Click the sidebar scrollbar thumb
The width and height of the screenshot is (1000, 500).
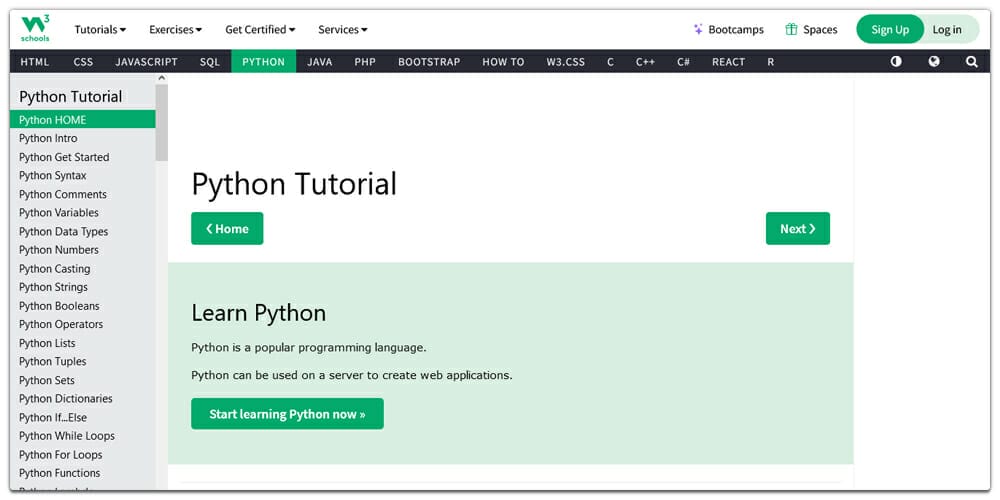(161, 122)
